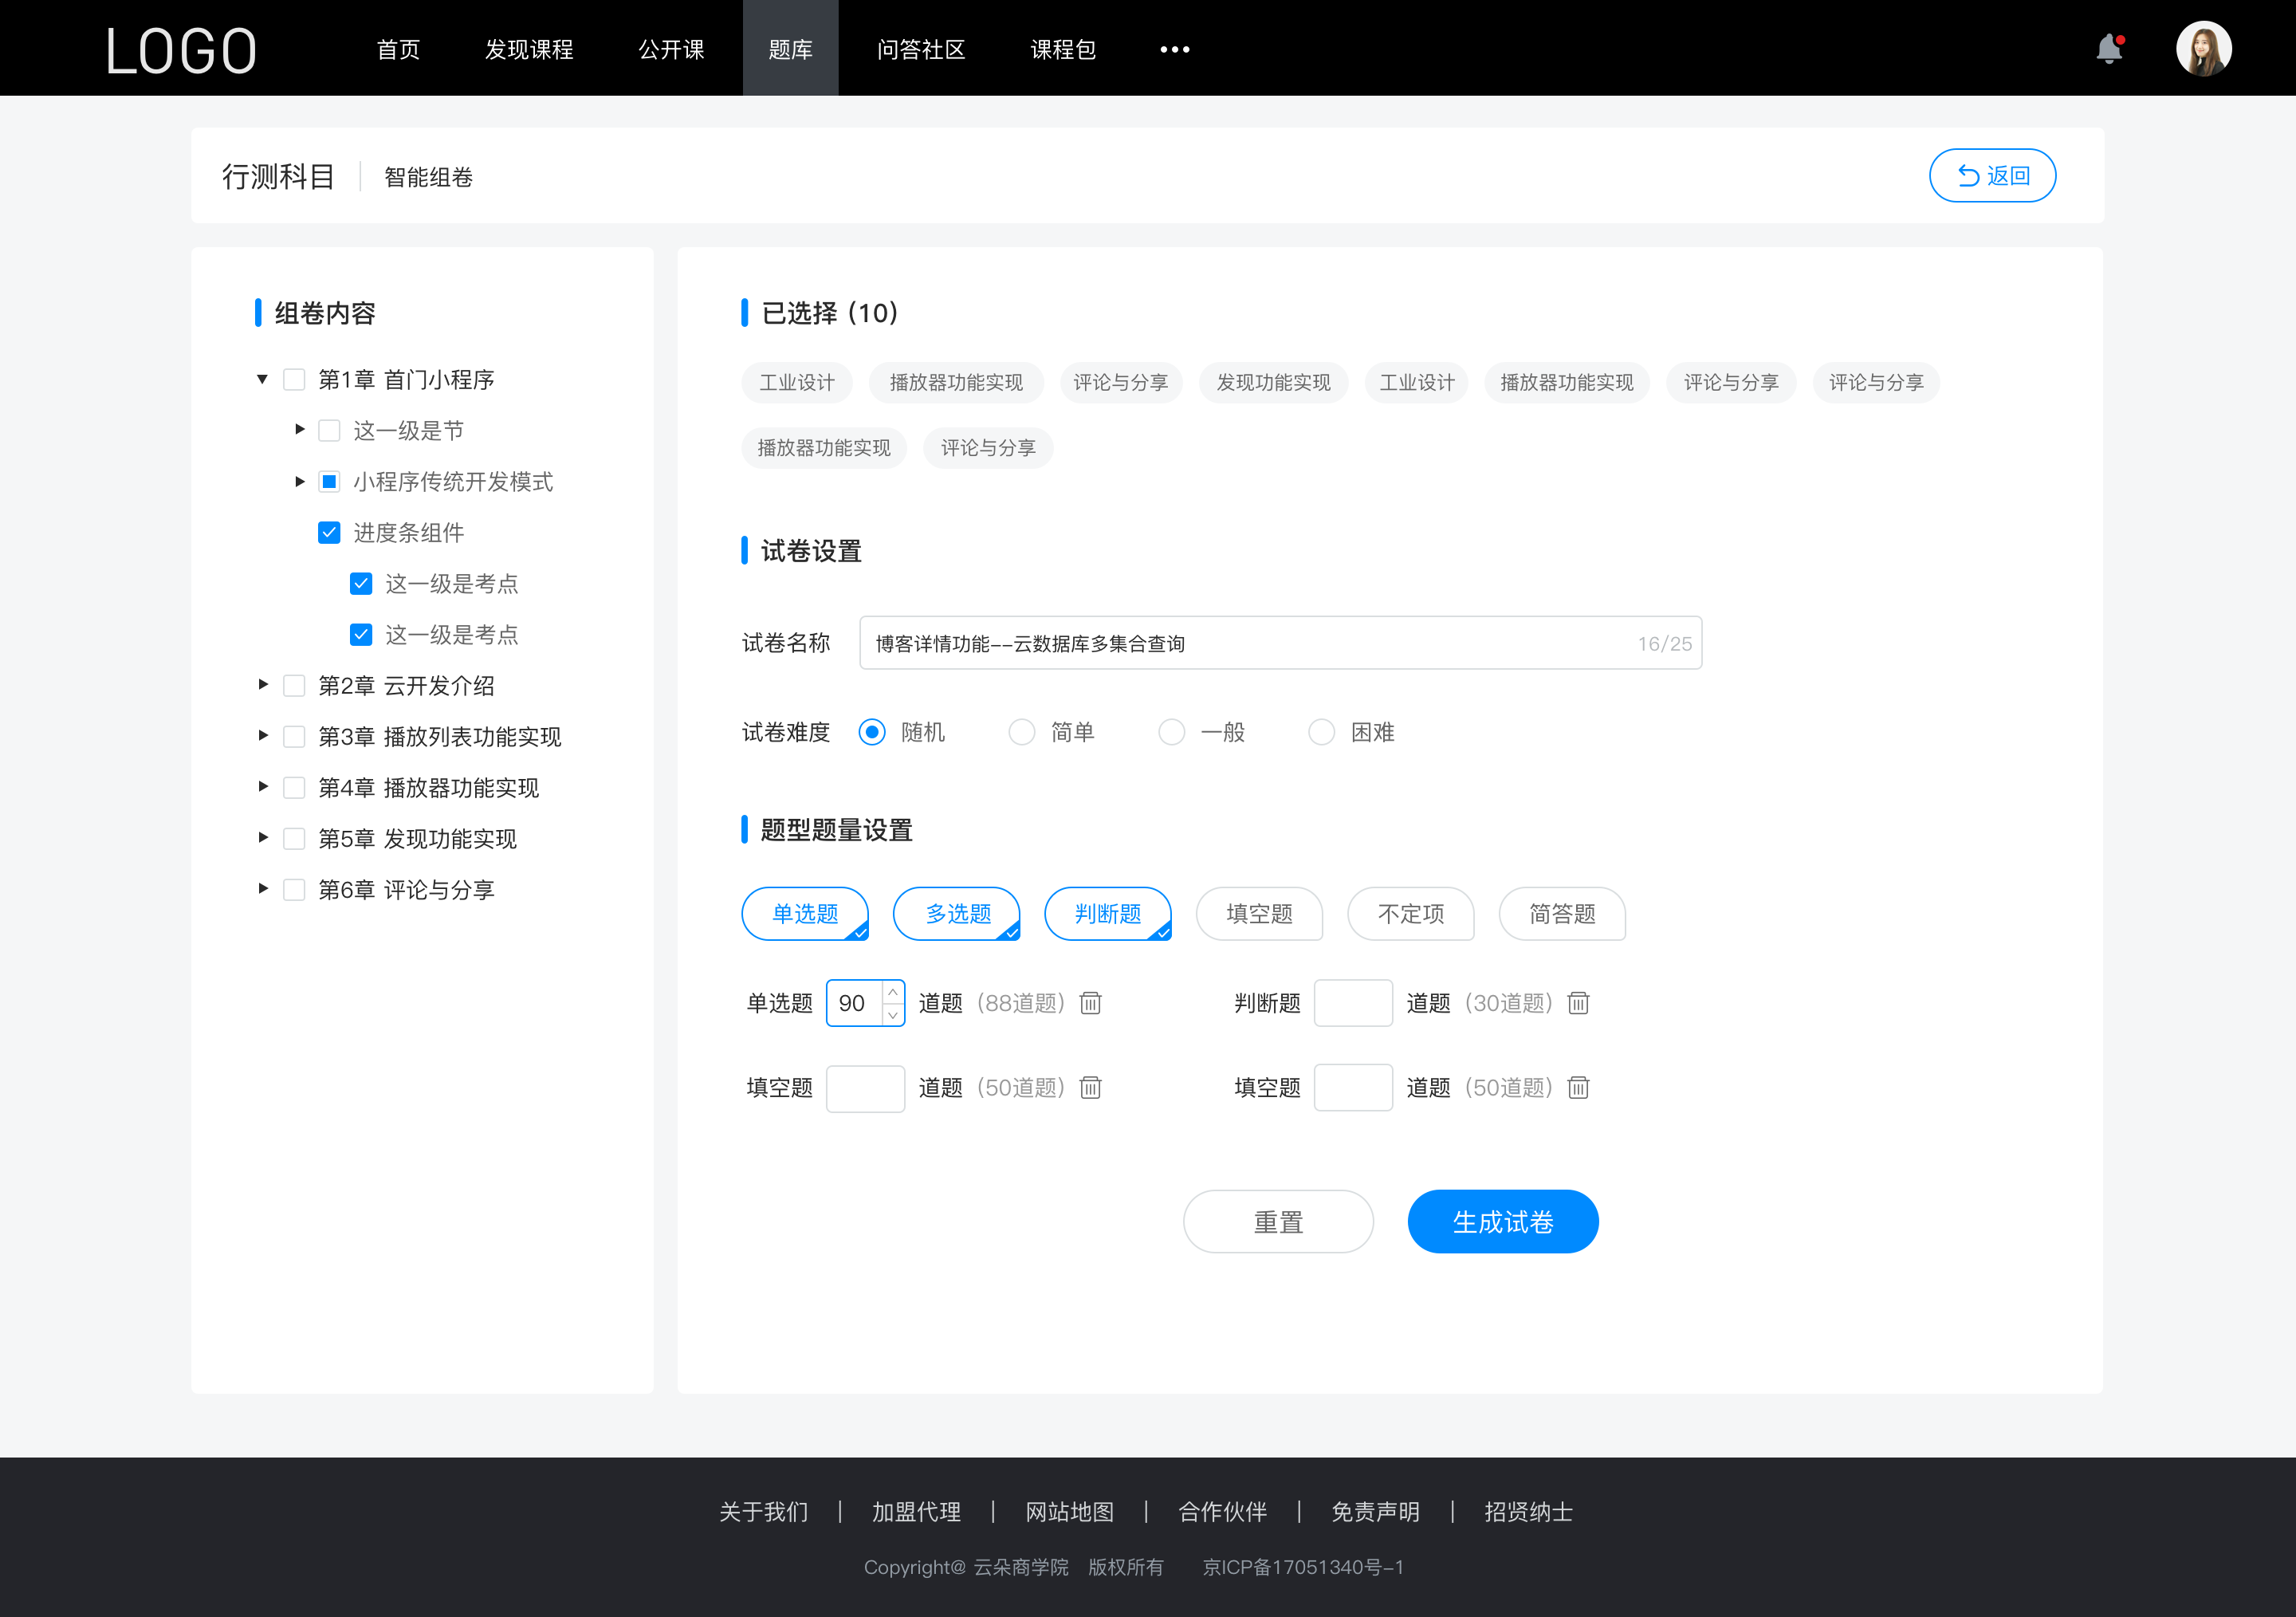Click the 生成试卷 button
Viewport: 2296px width, 1617px height.
pyautogui.click(x=1501, y=1220)
